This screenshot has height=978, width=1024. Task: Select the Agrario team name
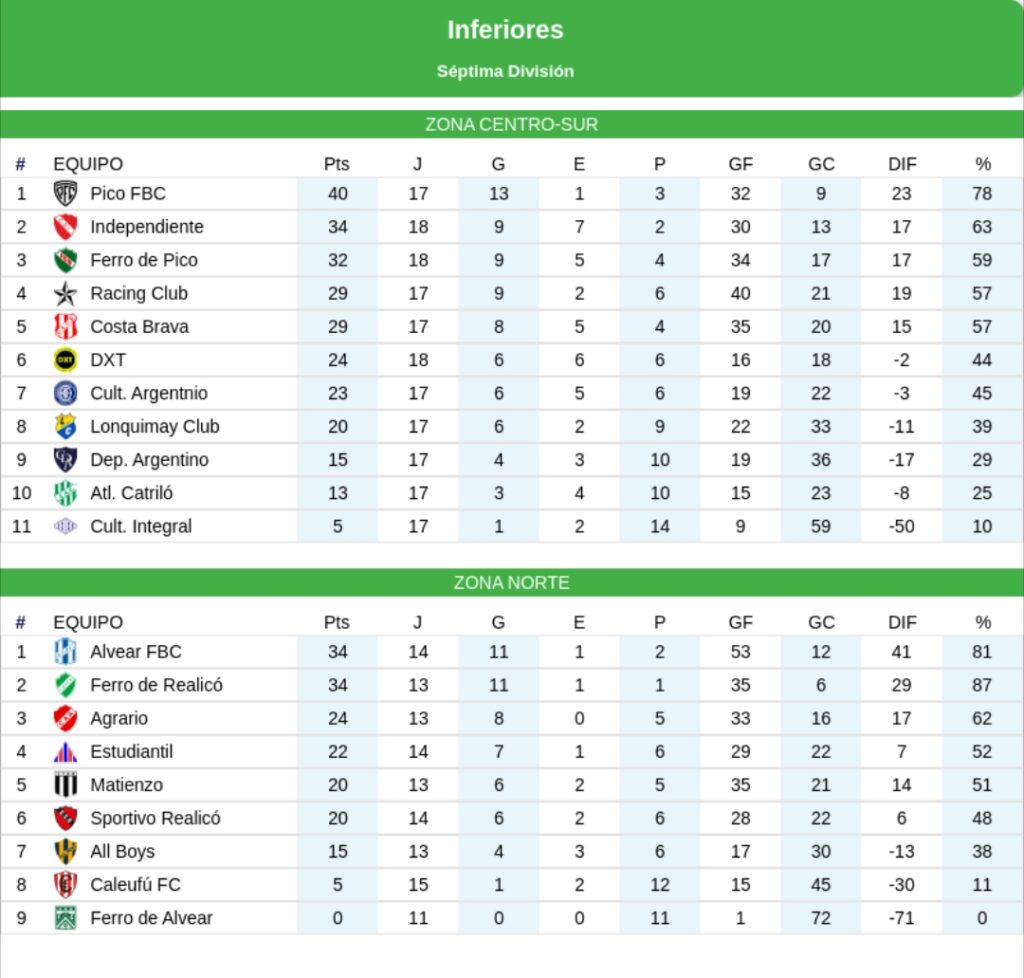[119, 718]
